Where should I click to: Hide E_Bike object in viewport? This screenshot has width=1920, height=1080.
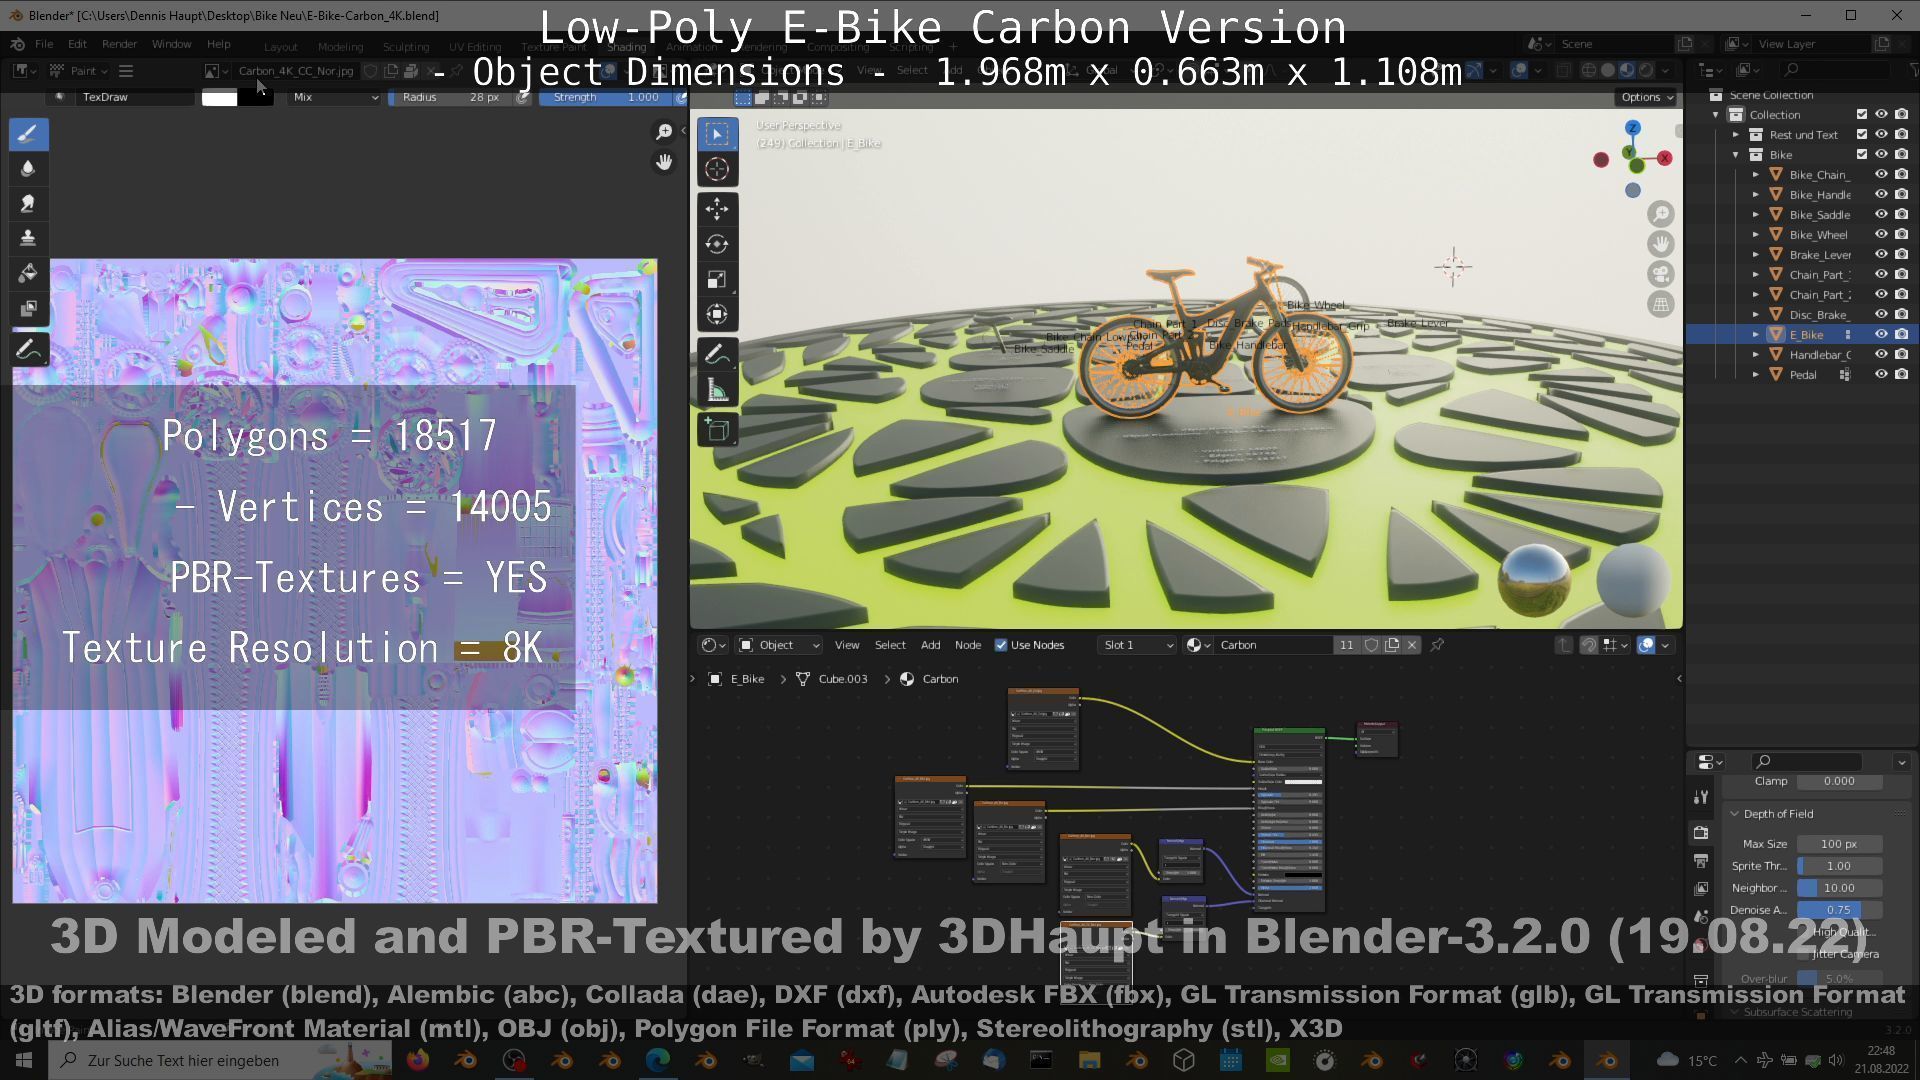pyautogui.click(x=1881, y=334)
